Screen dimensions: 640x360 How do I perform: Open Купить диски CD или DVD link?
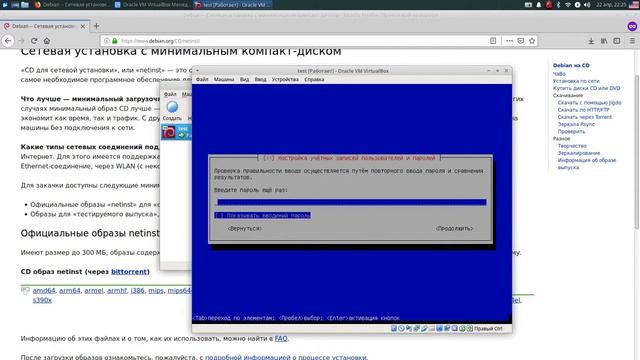pos(586,88)
